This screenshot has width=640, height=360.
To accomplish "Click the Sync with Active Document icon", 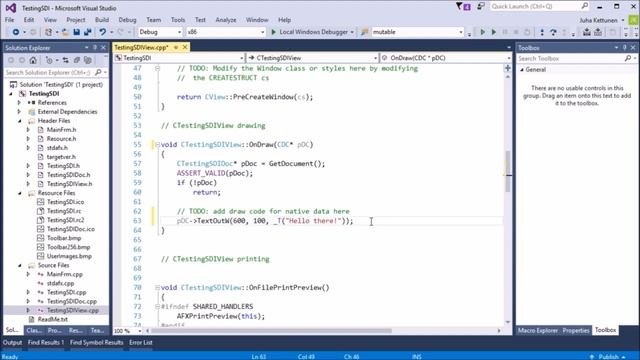I will pyautogui.click(x=65, y=60).
